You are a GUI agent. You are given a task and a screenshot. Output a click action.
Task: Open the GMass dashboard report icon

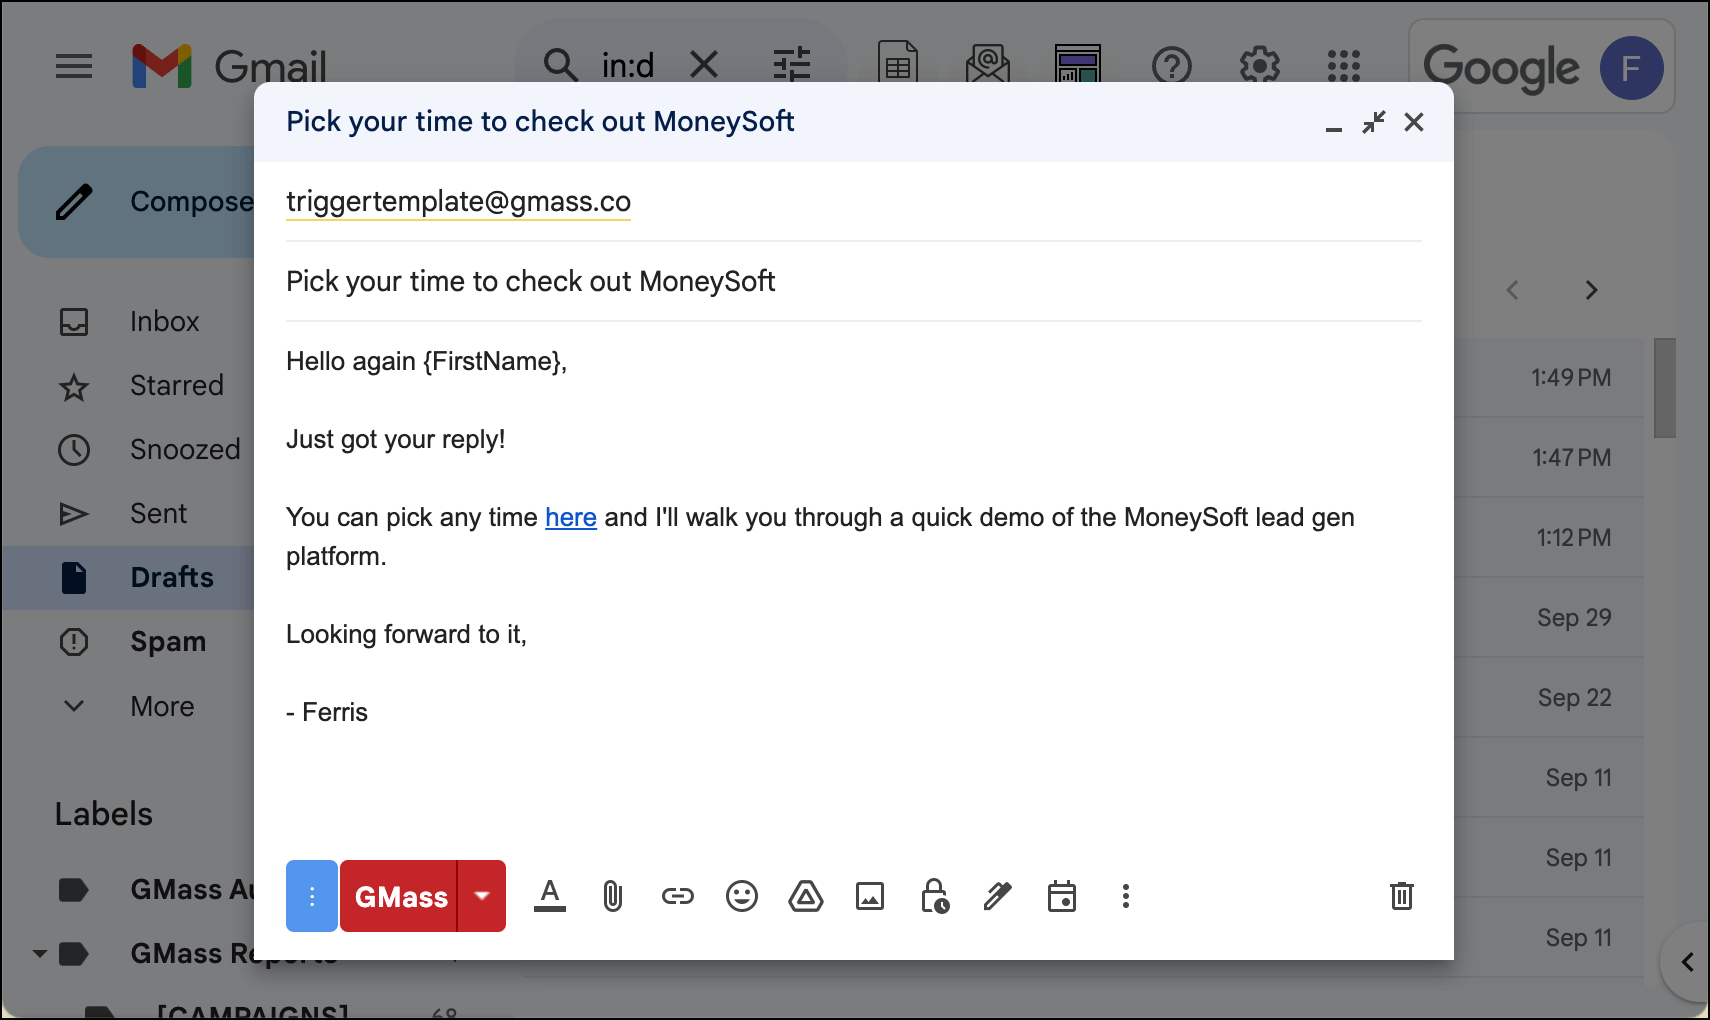pos(1078,62)
